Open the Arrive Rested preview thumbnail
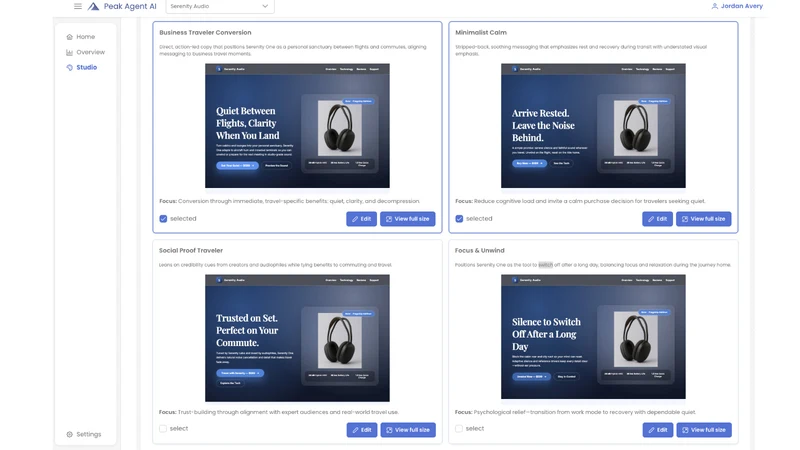The width and height of the screenshot is (800, 450). tap(593, 126)
